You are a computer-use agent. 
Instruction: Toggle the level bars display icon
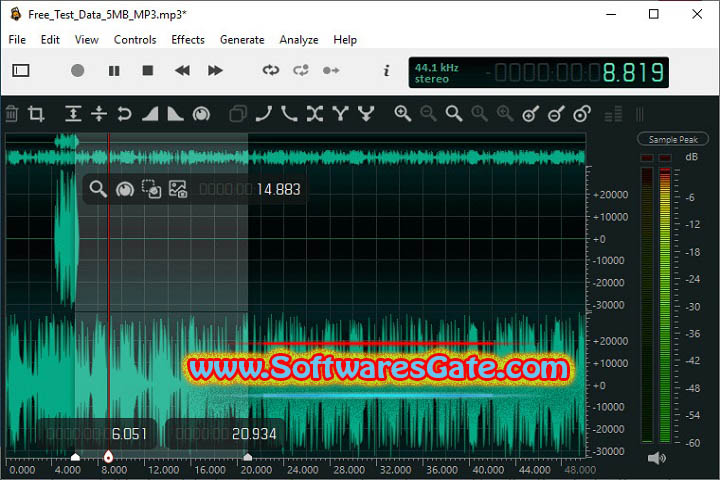coord(613,114)
